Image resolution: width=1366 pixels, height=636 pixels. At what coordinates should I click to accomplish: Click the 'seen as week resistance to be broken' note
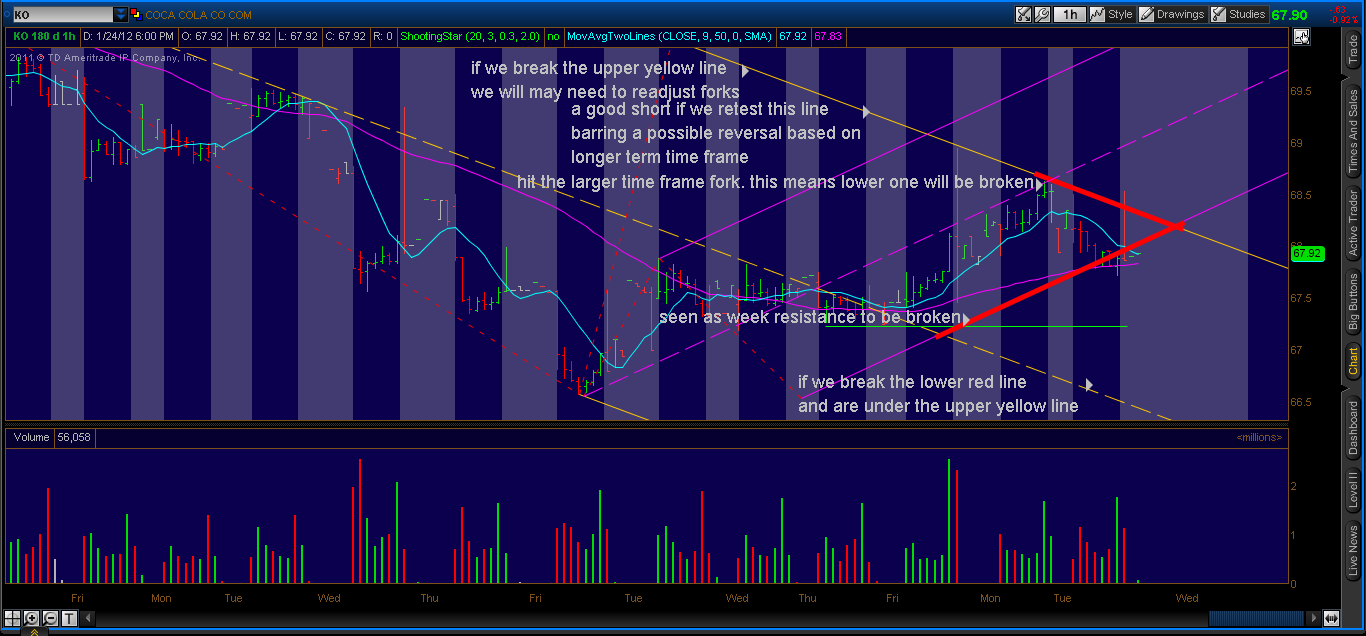click(809, 317)
